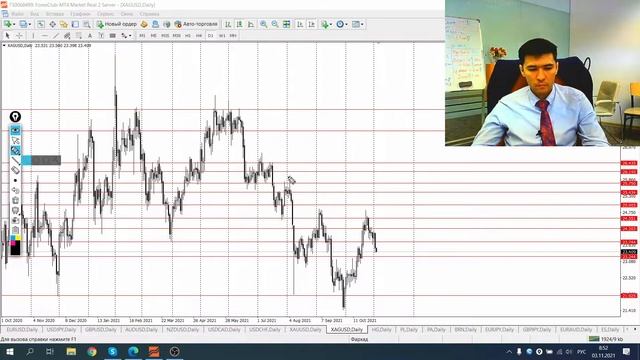This screenshot has height=360, width=640.
Task: Zoom in the chart with magnifier plus
Action: [x=264, y=24]
